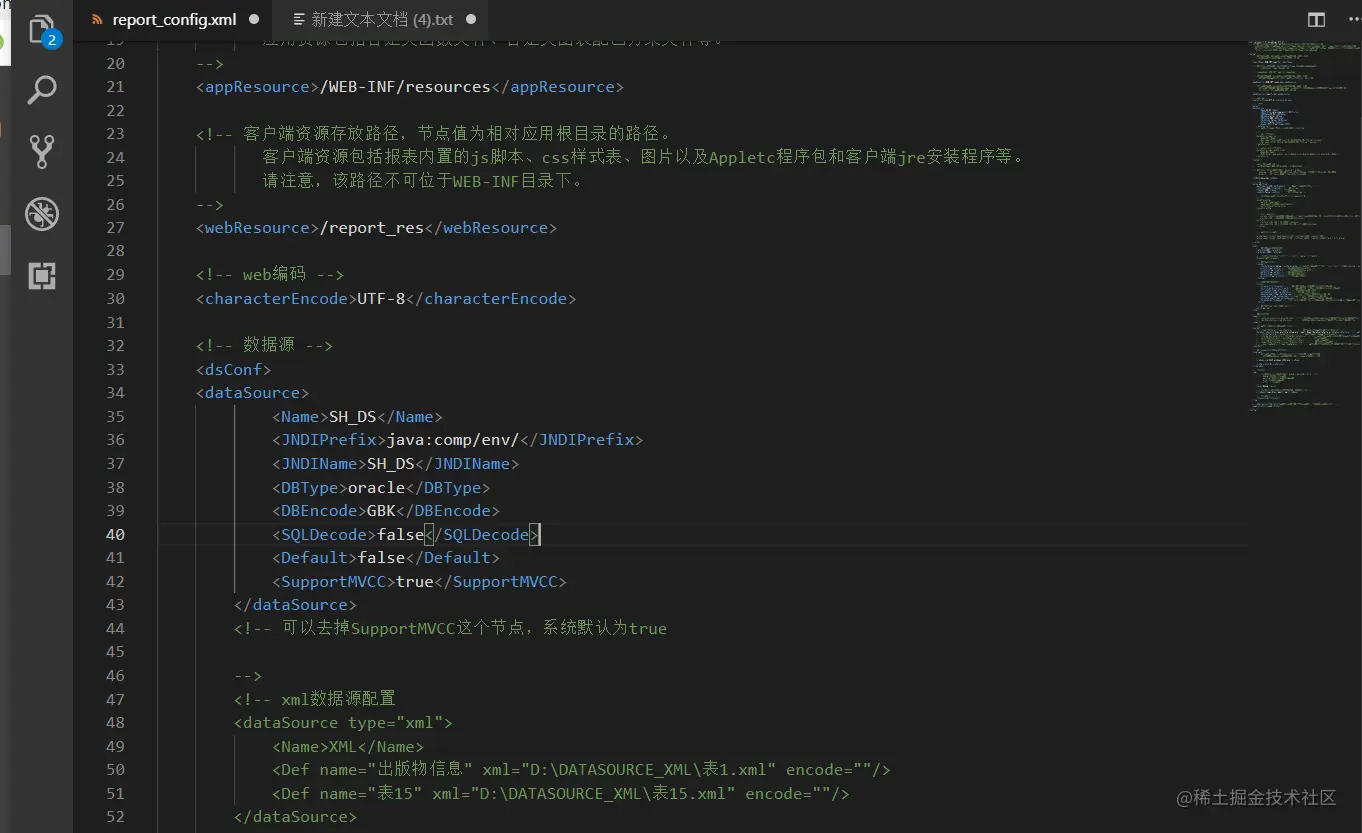Click the <dataSource type="xml"> tag
This screenshot has height=833, width=1362.
pyautogui.click(x=344, y=723)
